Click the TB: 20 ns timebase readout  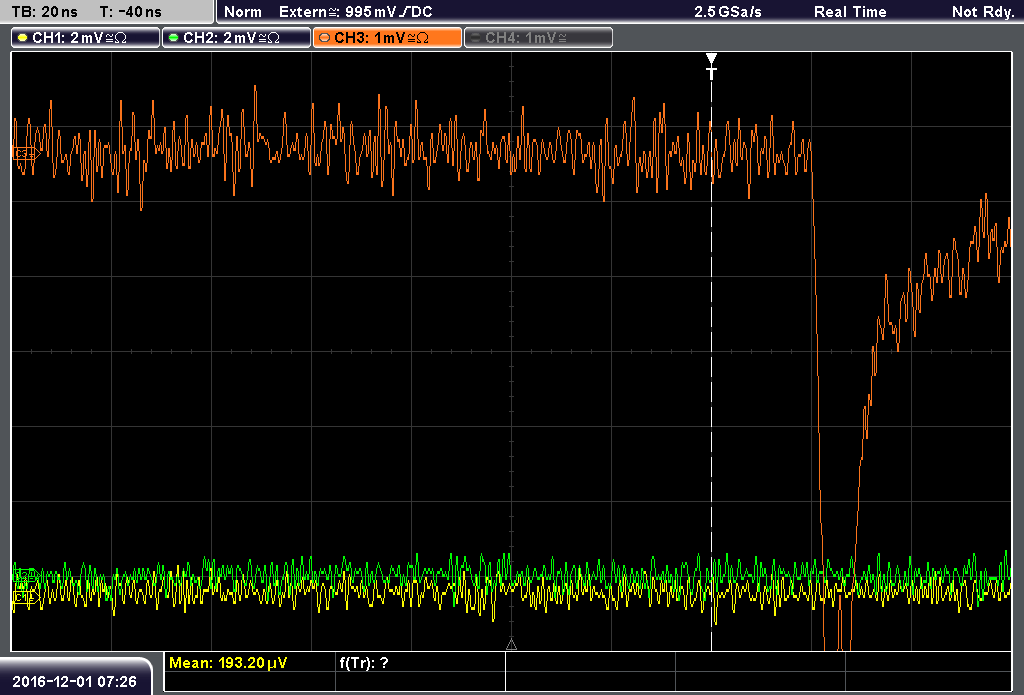click(44, 12)
